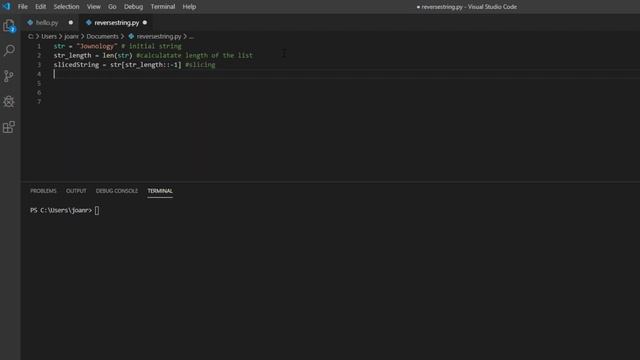Click the '#slicing' comment on line 3

200,65
